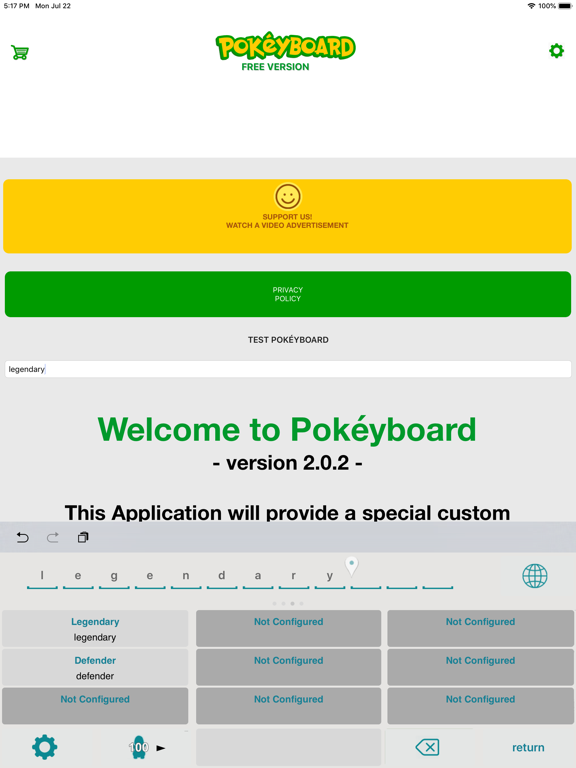Viewport: 576px width, 768px height.
Task: Focus the test field containing legendary
Action: point(288,369)
